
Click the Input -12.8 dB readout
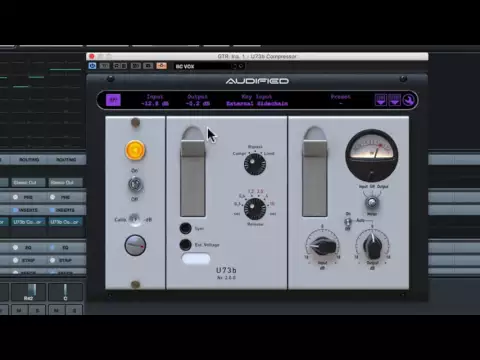[155, 104]
